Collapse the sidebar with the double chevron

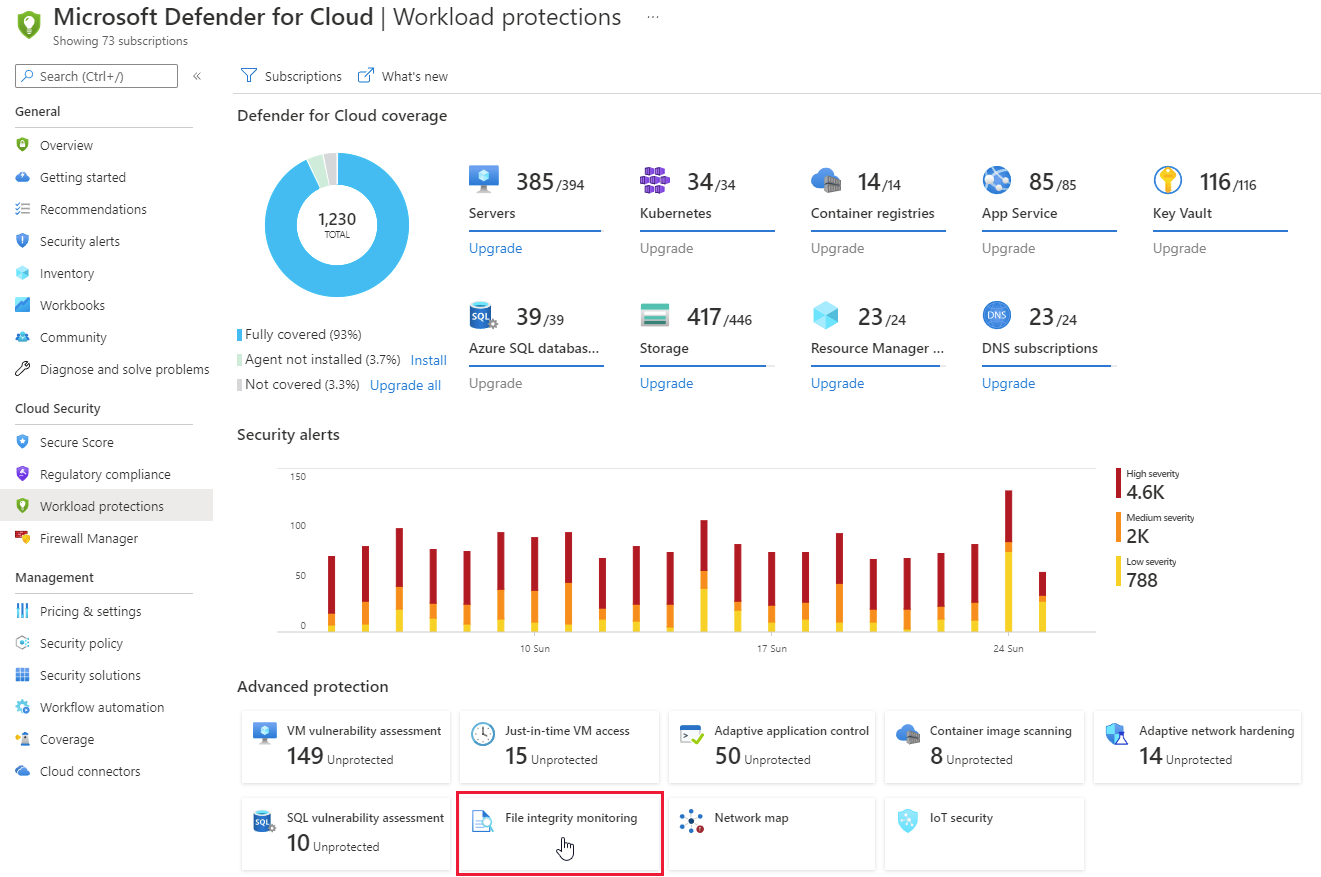[x=197, y=76]
